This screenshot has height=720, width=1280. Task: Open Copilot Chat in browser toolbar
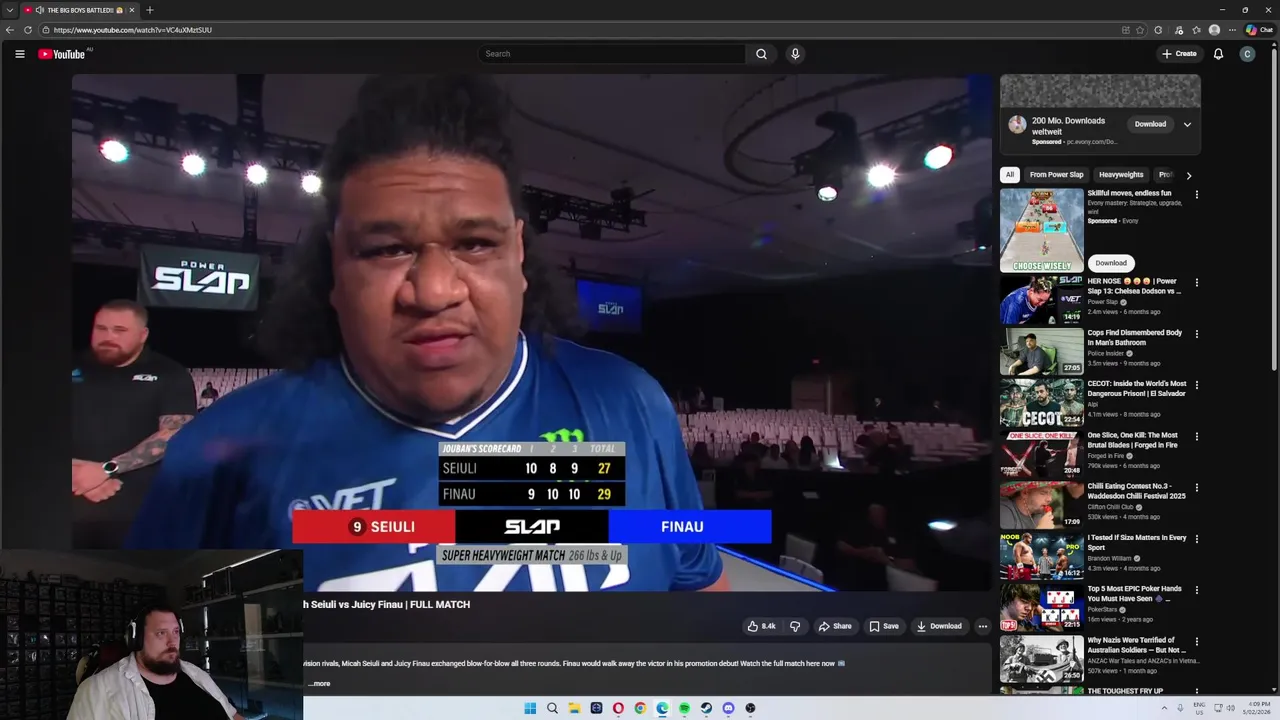click(1259, 30)
